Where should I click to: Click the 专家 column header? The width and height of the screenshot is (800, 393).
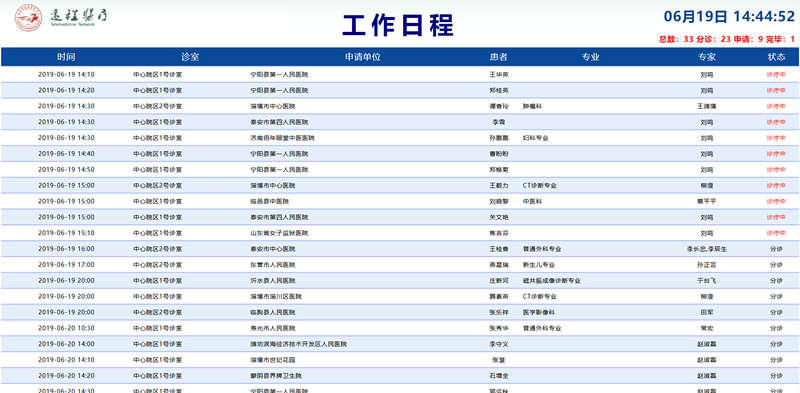click(707, 57)
